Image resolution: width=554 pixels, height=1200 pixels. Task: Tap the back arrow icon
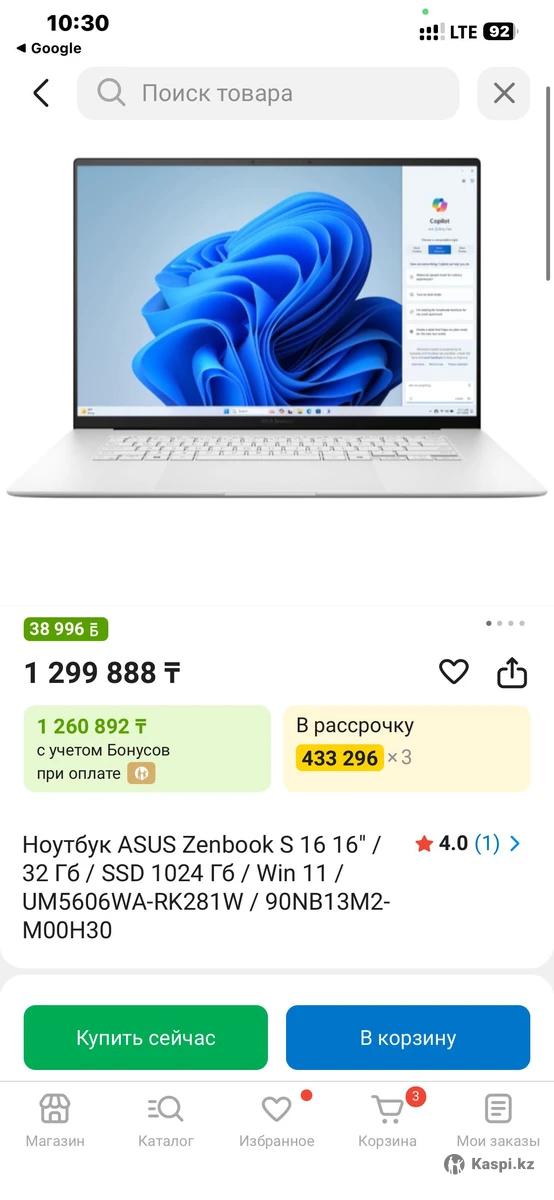(x=41, y=93)
